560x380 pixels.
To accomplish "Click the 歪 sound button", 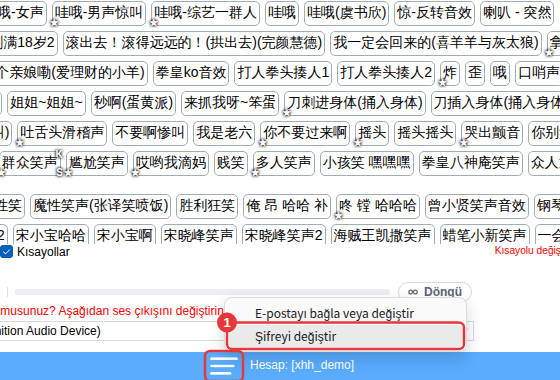I will [475, 73].
